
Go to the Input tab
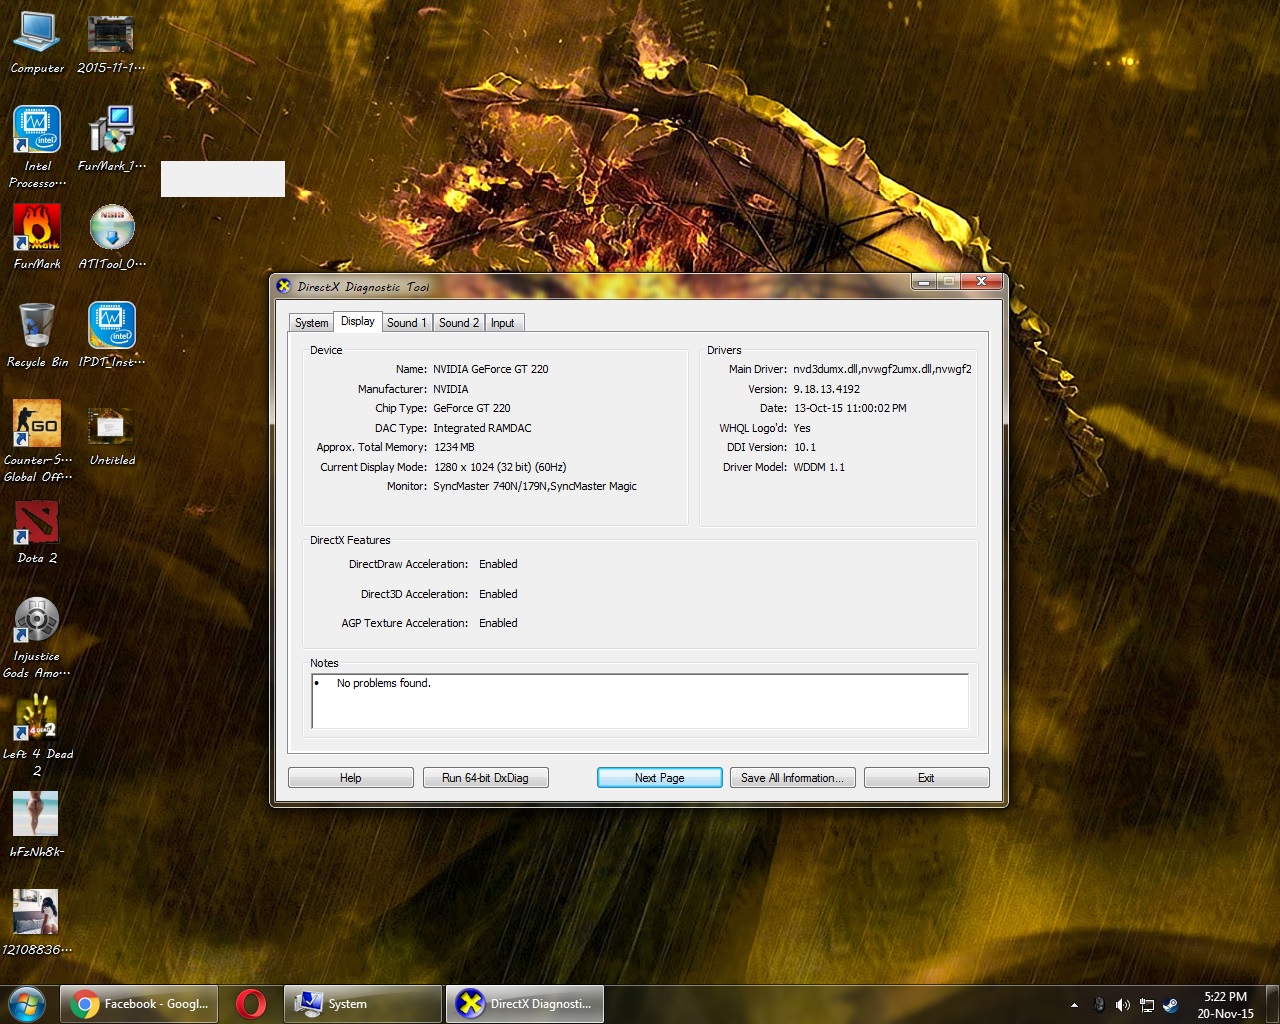503,323
